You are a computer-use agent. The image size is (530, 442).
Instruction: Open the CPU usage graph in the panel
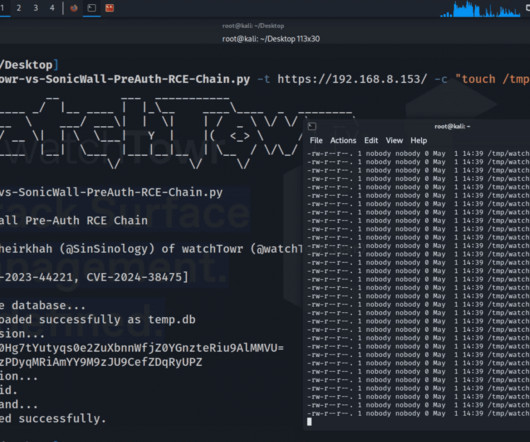(480, 9)
